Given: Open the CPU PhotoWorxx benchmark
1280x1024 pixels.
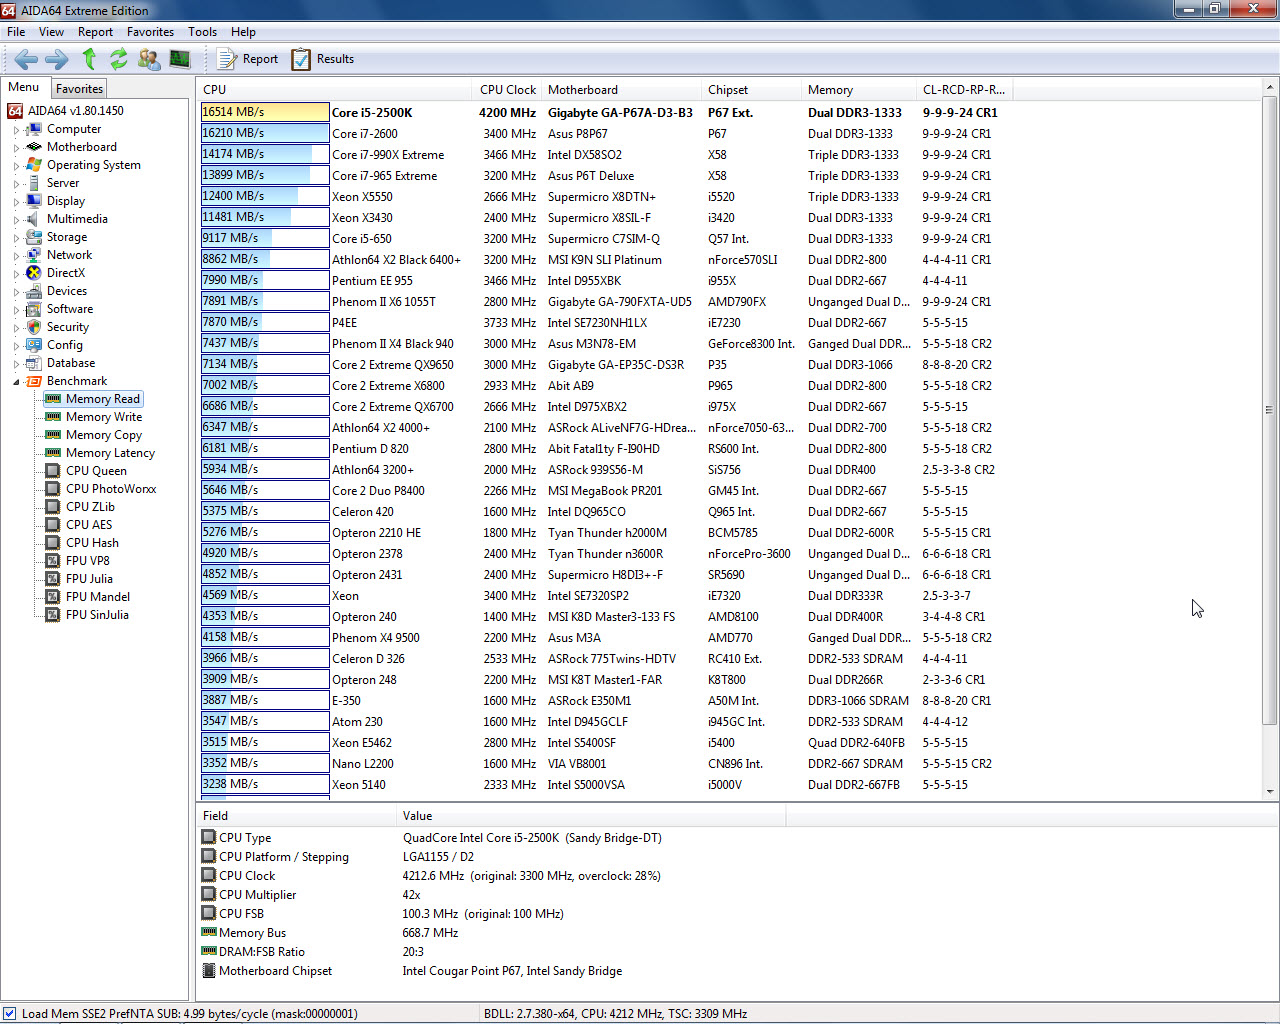Looking at the screenshot, I should point(111,489).
